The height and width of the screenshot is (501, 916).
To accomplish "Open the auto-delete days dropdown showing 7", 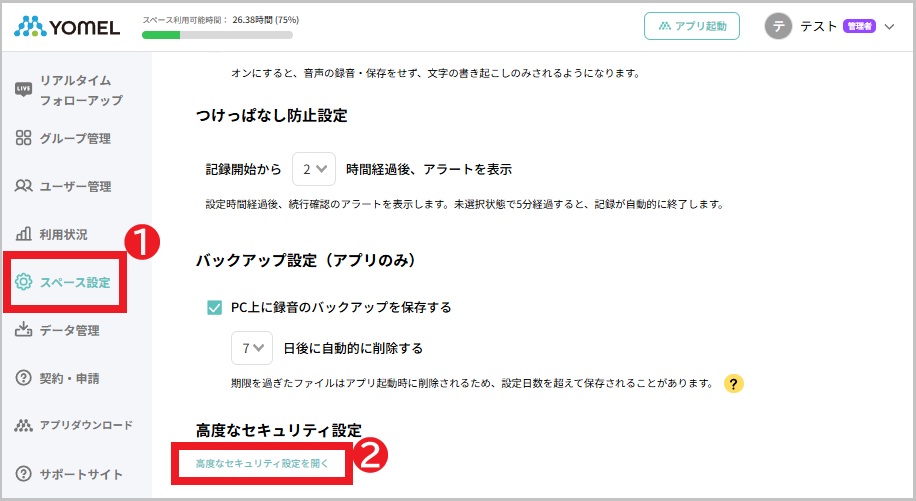I will point(251,348).
